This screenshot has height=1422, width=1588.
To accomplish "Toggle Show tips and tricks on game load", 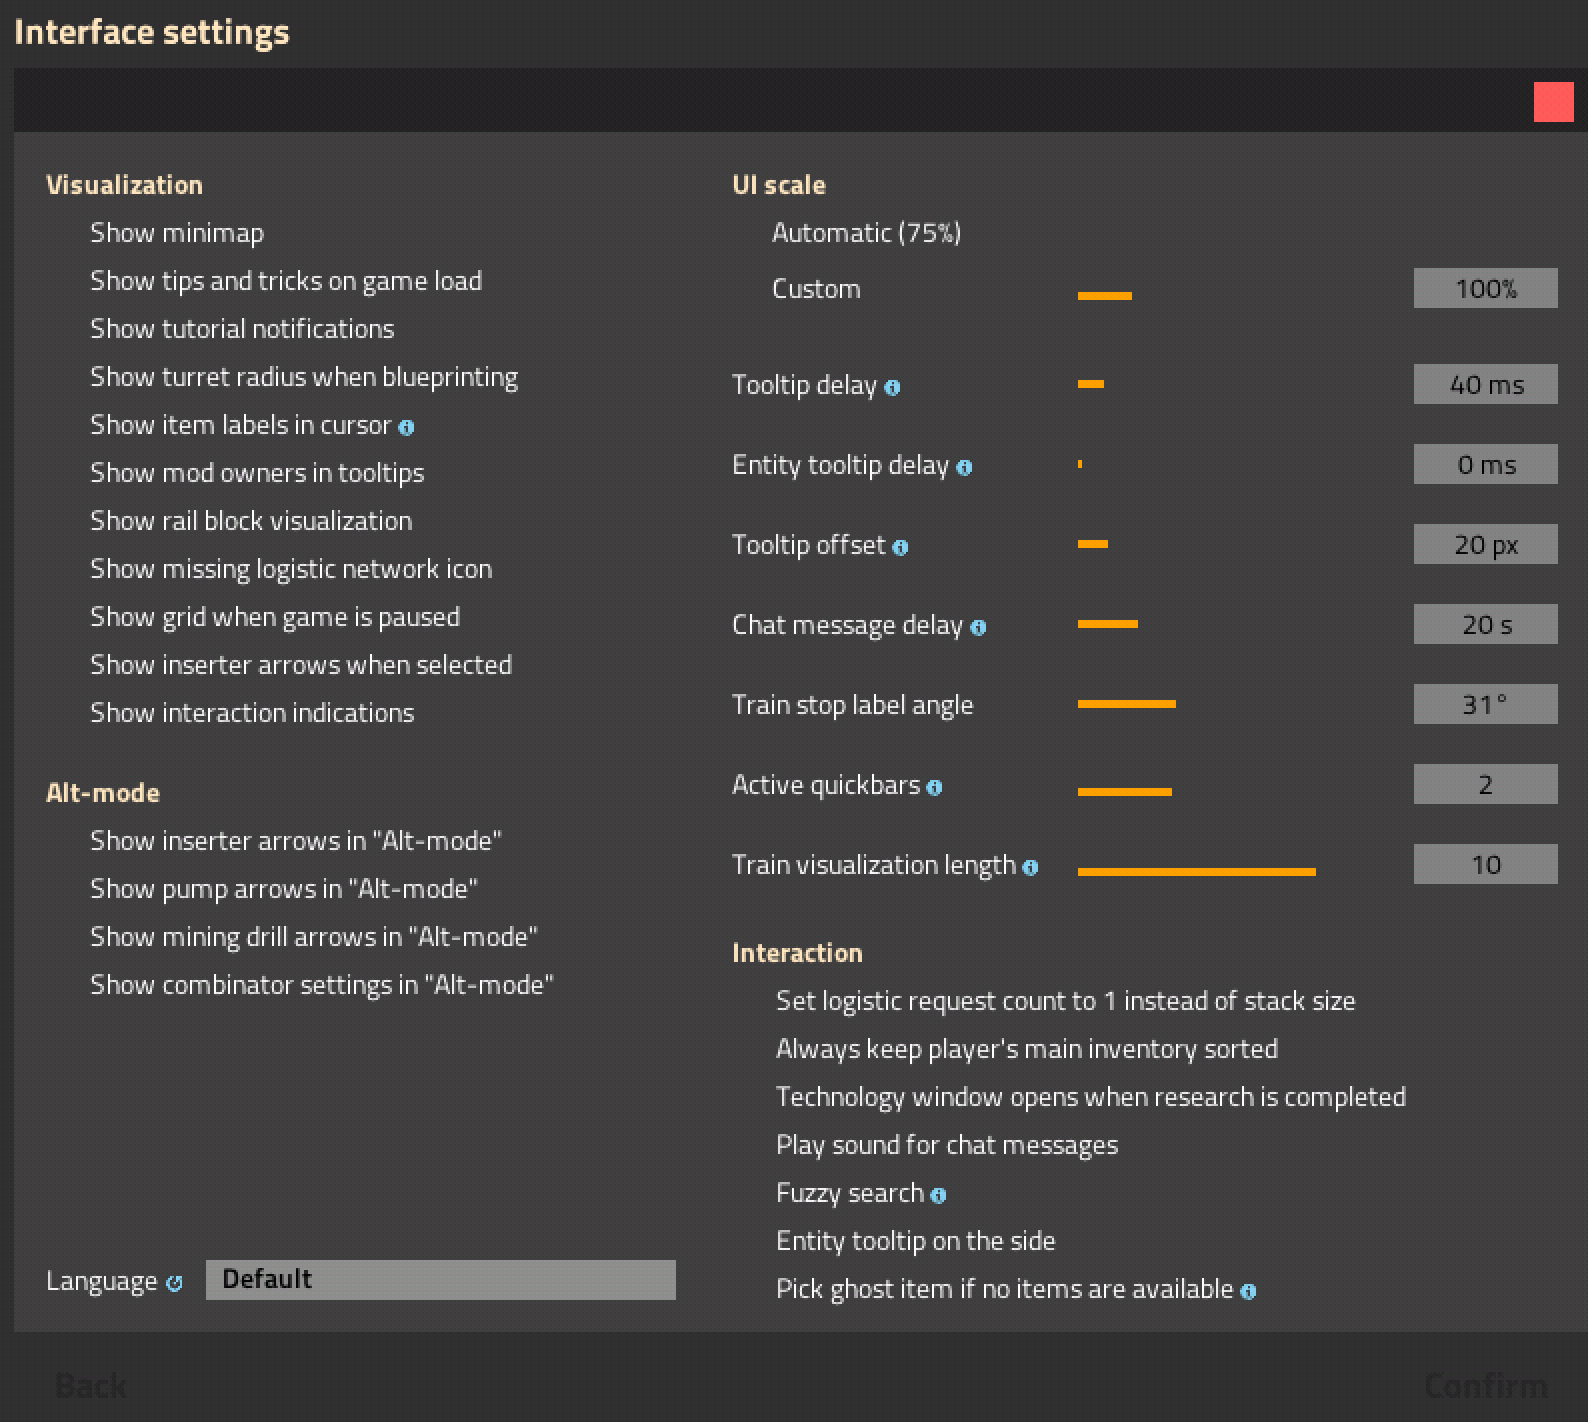I will coord(286,281).
